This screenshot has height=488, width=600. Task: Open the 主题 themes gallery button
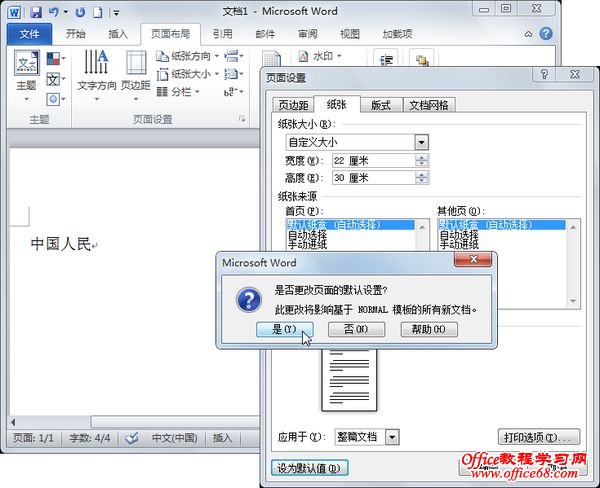[x=26, y=76]
